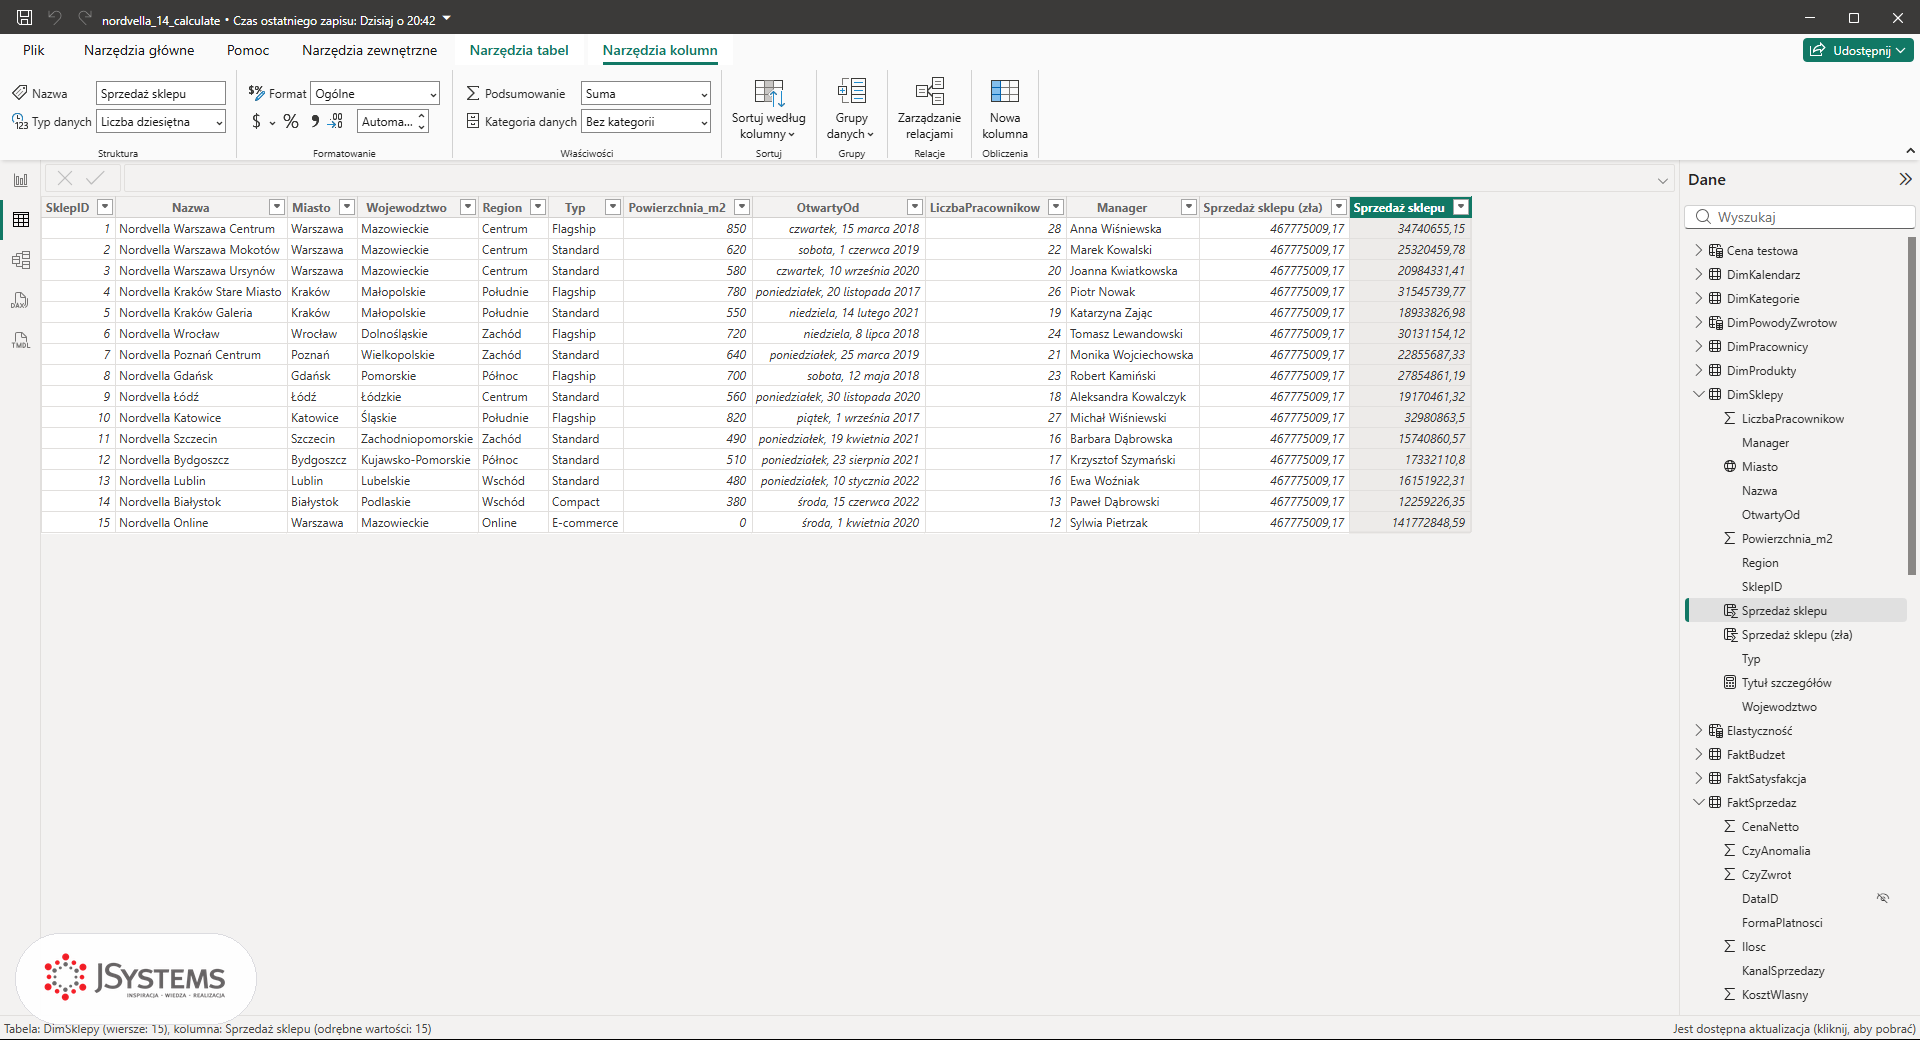
Task: Apply percent format to column
Action: (x=291, y=121)
